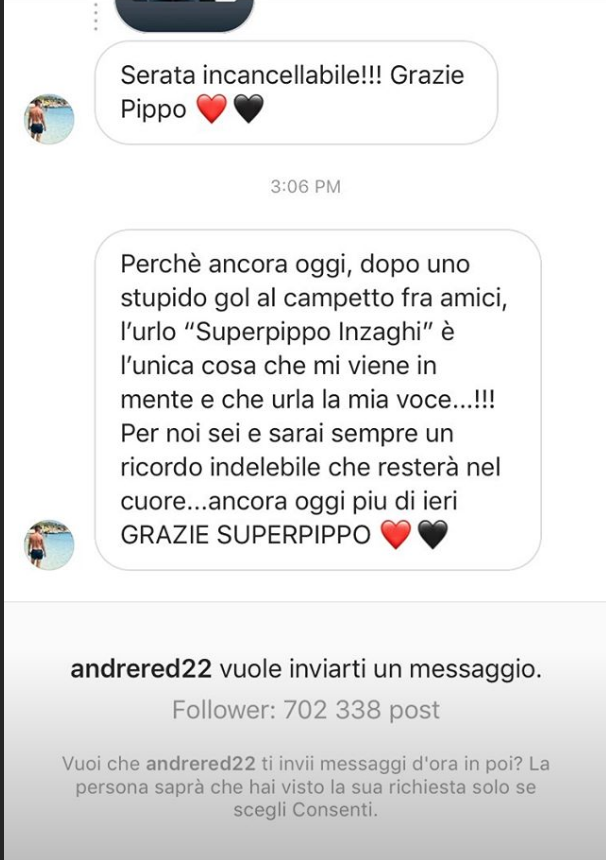606x860 pixels.
Task: Select the Perchè ancora oggi message bubble
Action: (318, 400)
